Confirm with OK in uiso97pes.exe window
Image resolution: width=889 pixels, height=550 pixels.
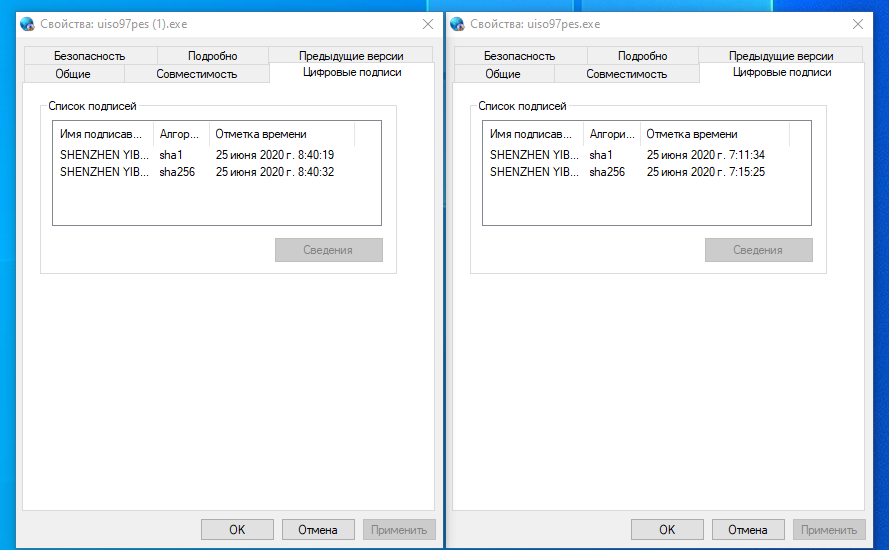(x=667, y=530)
